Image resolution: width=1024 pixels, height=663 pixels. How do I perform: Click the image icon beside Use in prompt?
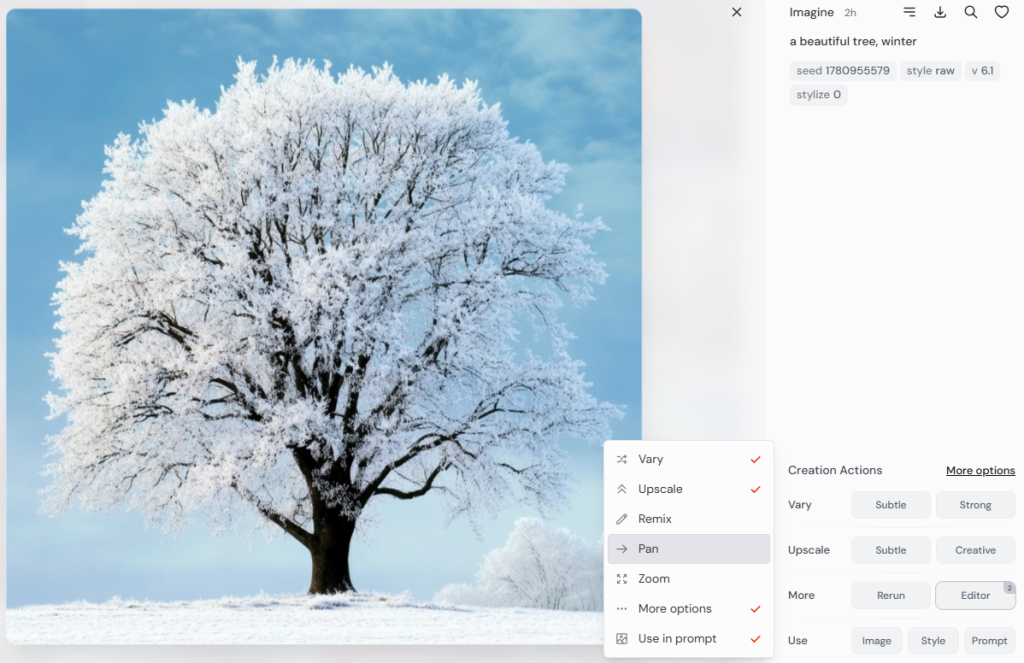tap(622, 639)
